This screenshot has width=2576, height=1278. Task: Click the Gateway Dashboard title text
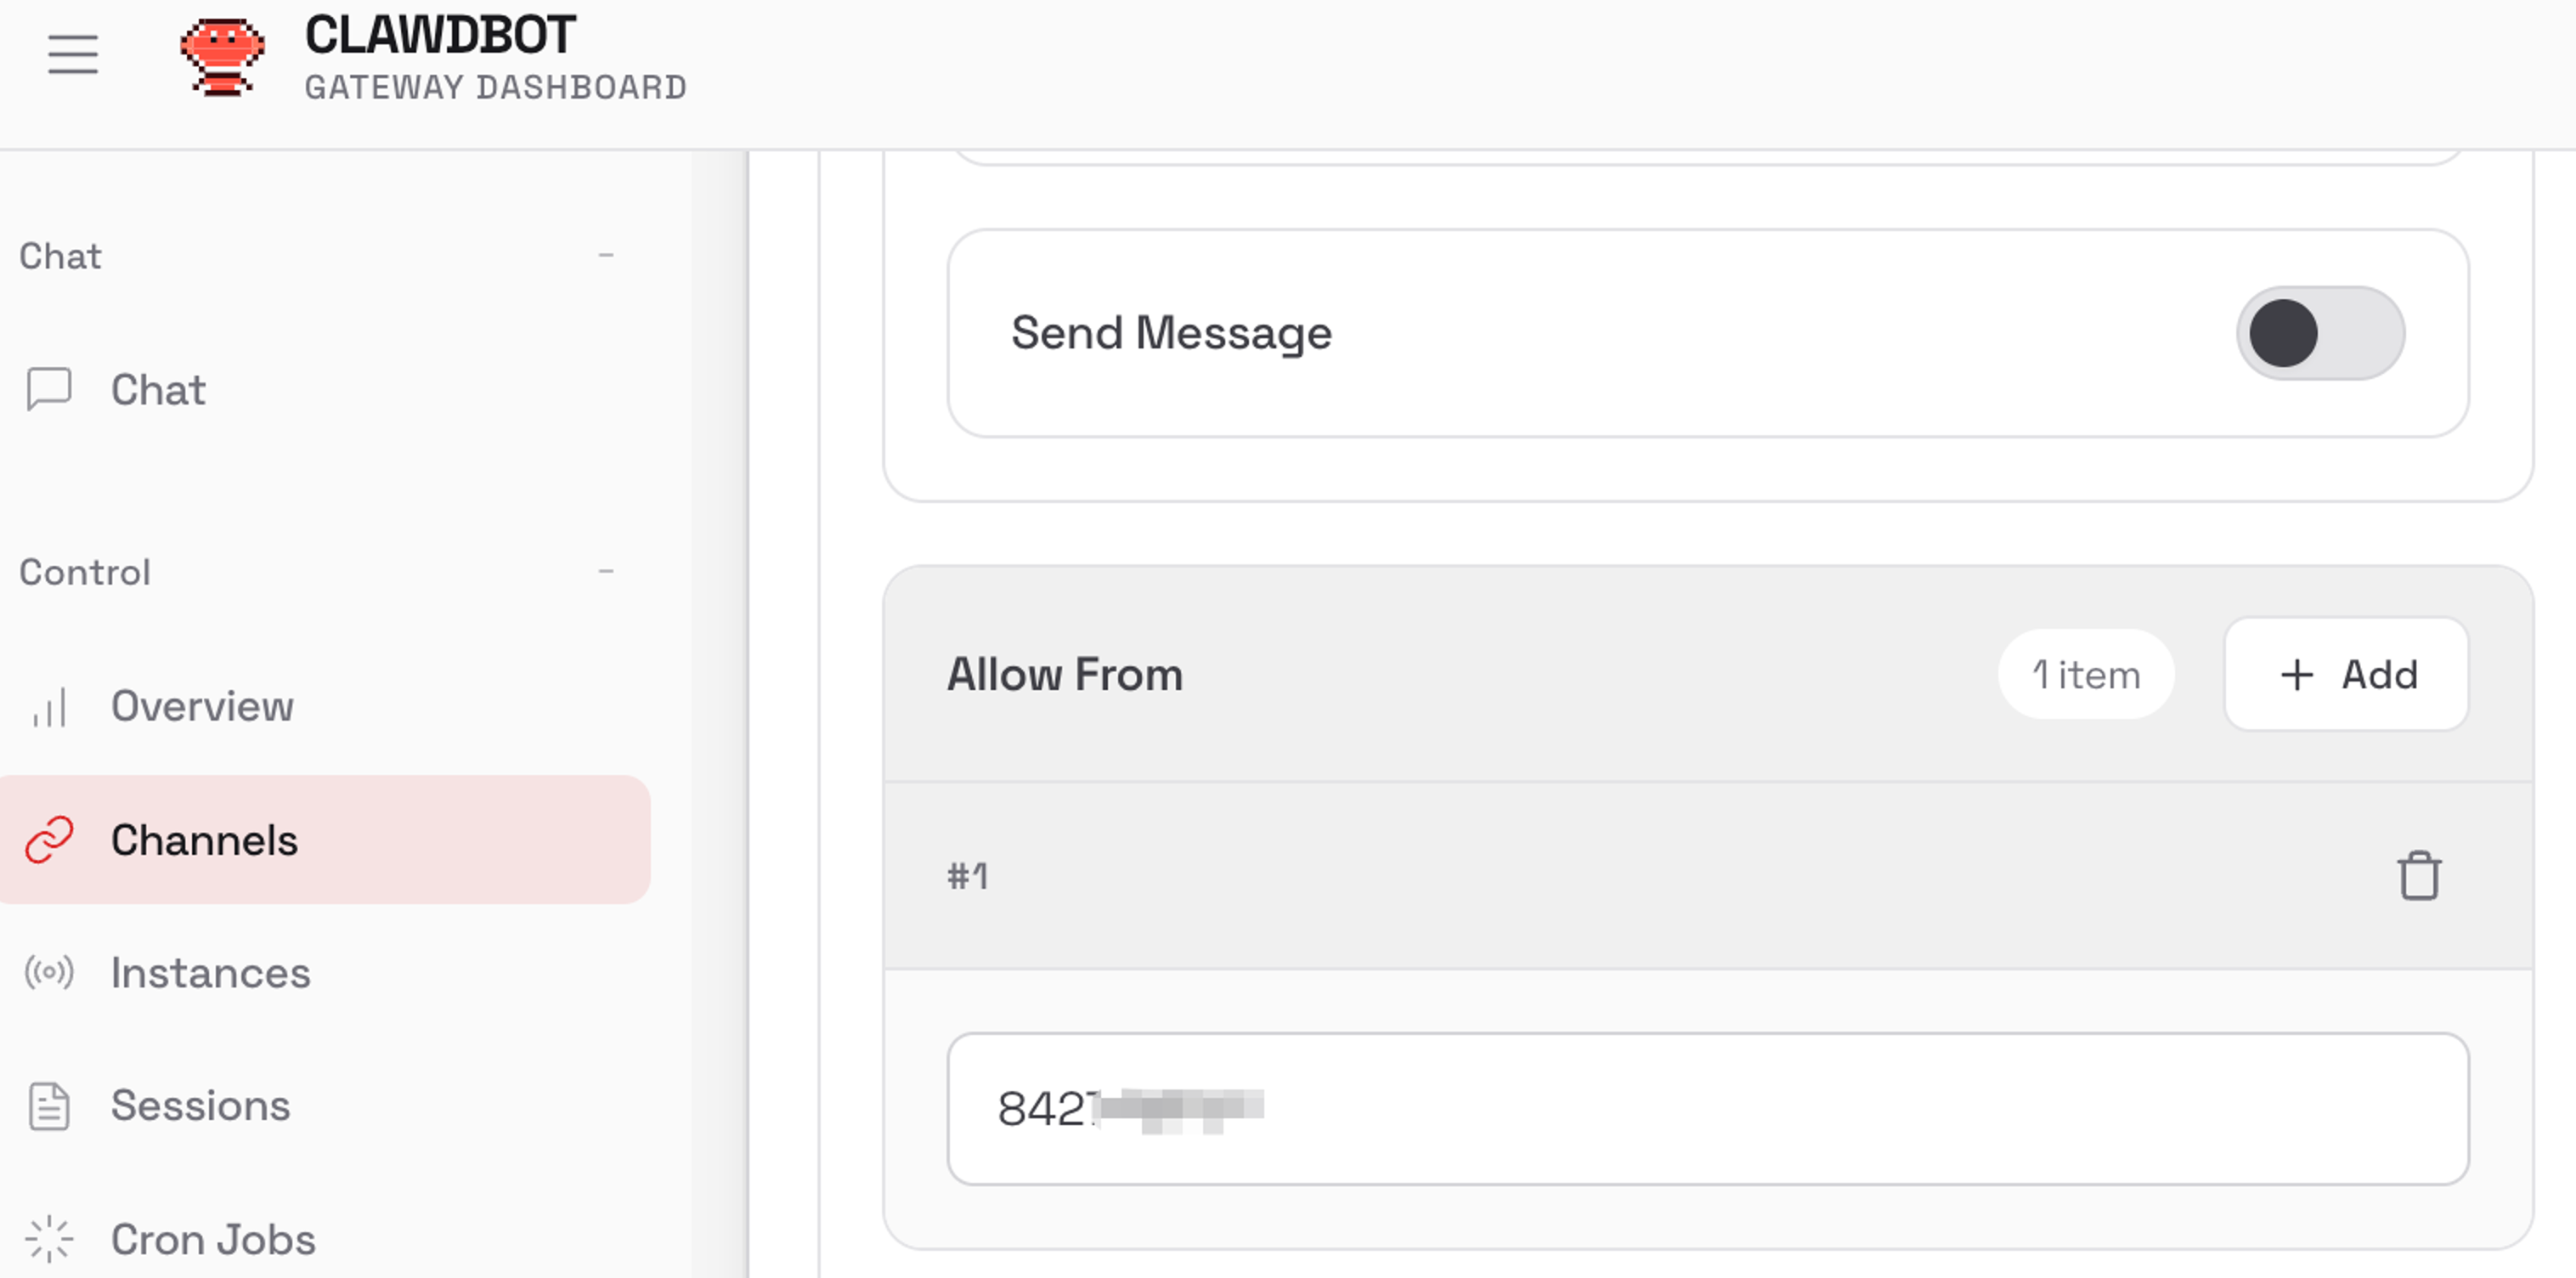496,88
